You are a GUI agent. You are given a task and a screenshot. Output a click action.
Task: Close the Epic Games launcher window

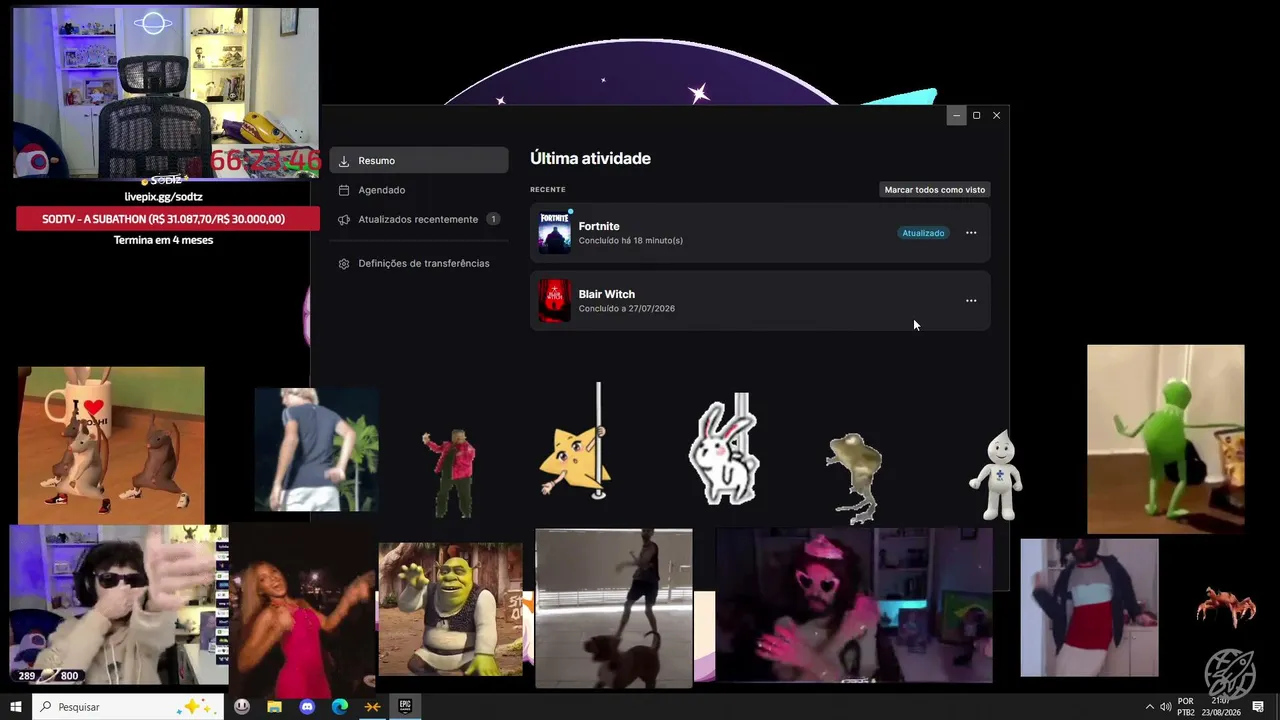click(996, 115)
